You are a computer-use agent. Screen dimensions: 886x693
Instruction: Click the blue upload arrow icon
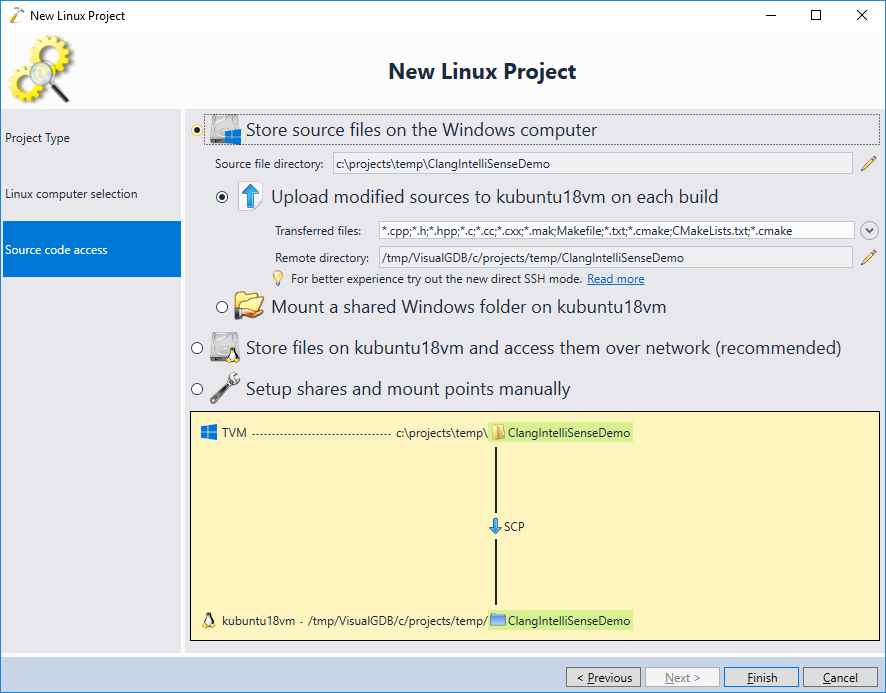point(250,197)
